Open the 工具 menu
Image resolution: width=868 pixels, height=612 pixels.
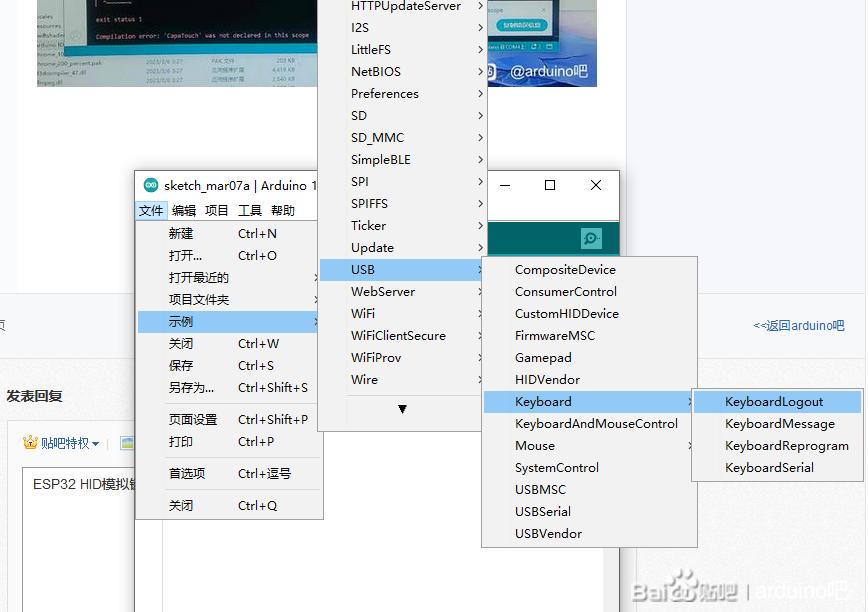(x=250, y=210)
